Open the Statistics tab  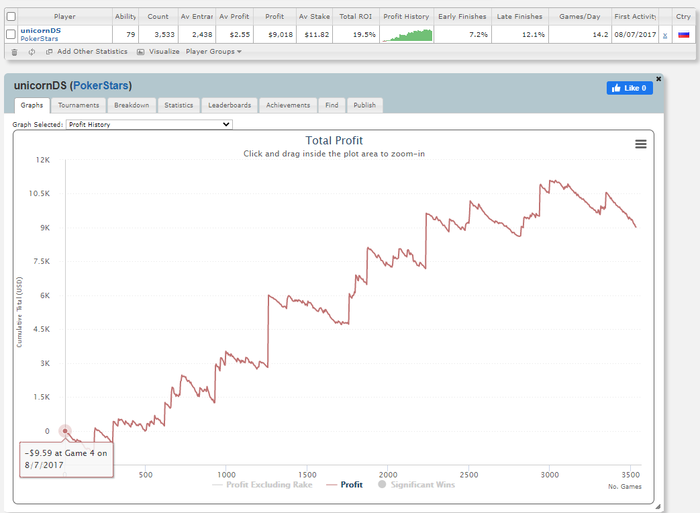point(179,105)
